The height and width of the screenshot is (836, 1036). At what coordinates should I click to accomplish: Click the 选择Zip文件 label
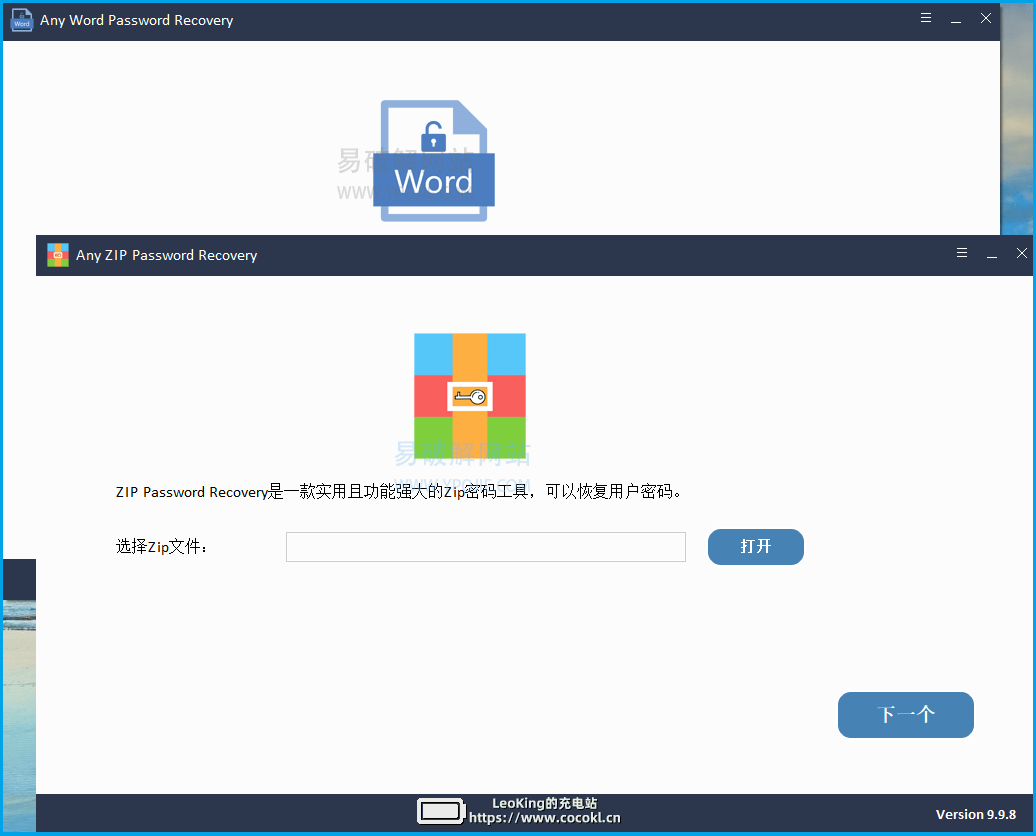pyautogui.click(x=162, y=547)
